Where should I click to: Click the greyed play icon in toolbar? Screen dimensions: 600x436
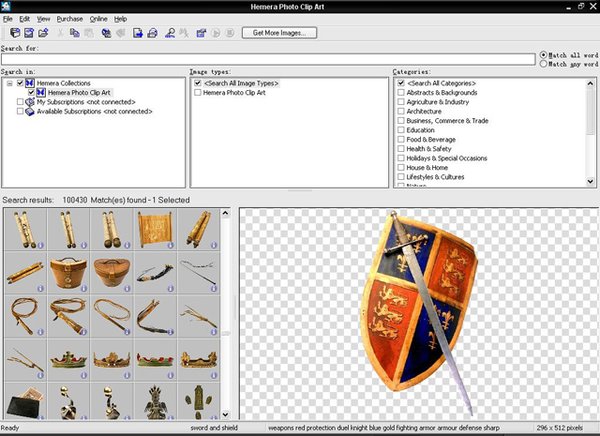(x=216, y=33)
